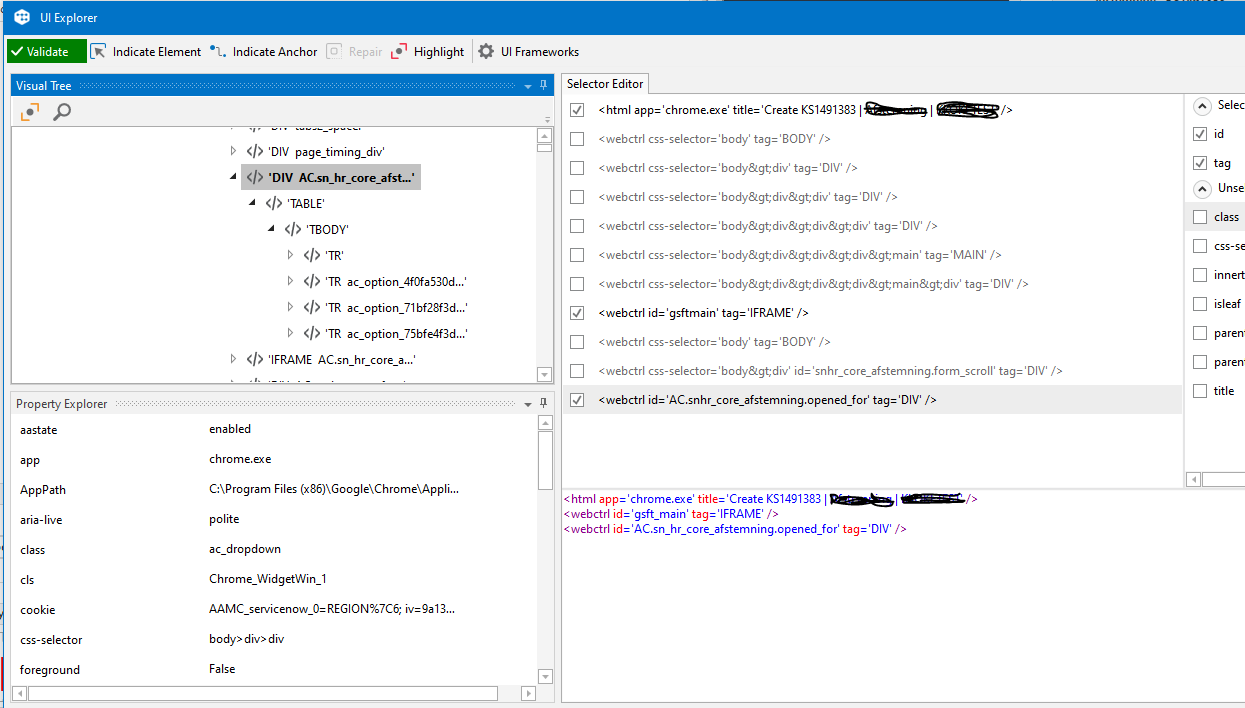1245x708 pixels.
Task: Uncheck the id='gsftmain' IFRAME selector row
Action: point(577,313)
